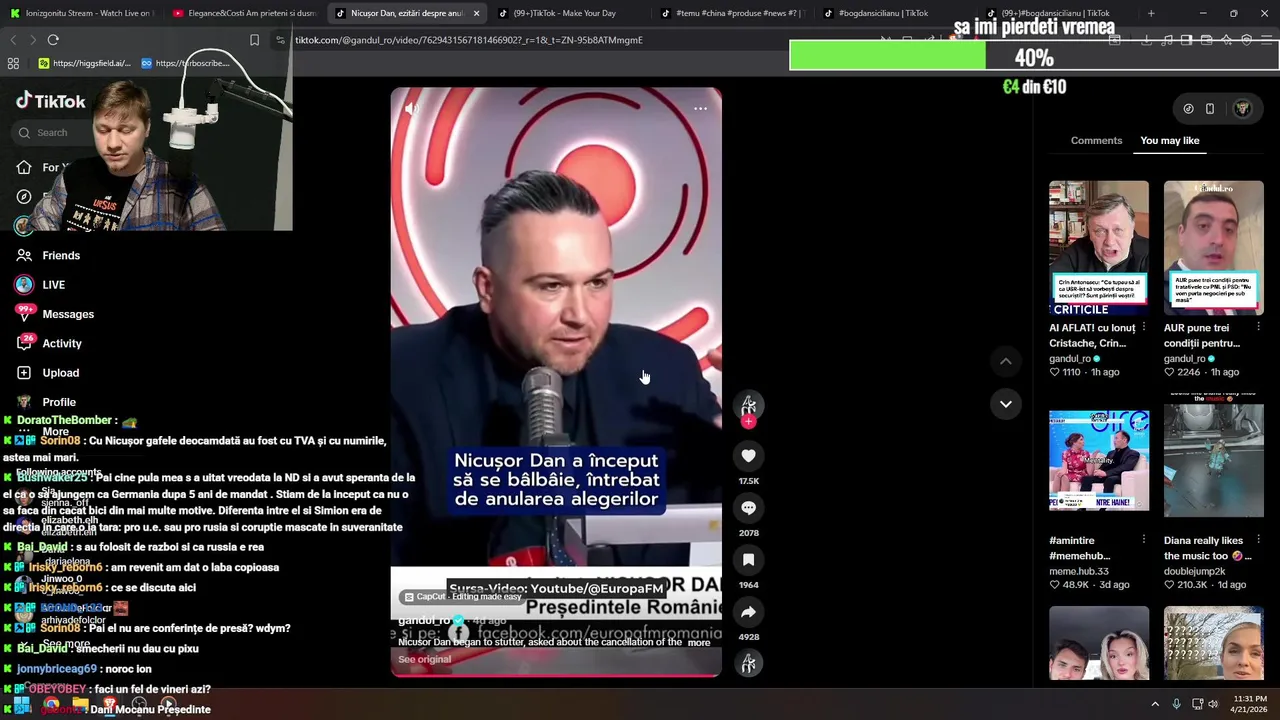
Task: Click the microphone tray icon
Action: click(1177, 704)
